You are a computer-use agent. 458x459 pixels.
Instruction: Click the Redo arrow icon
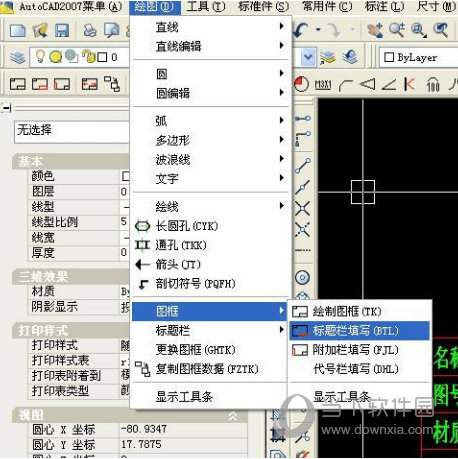pyautogui.click(x=334, y=30)
